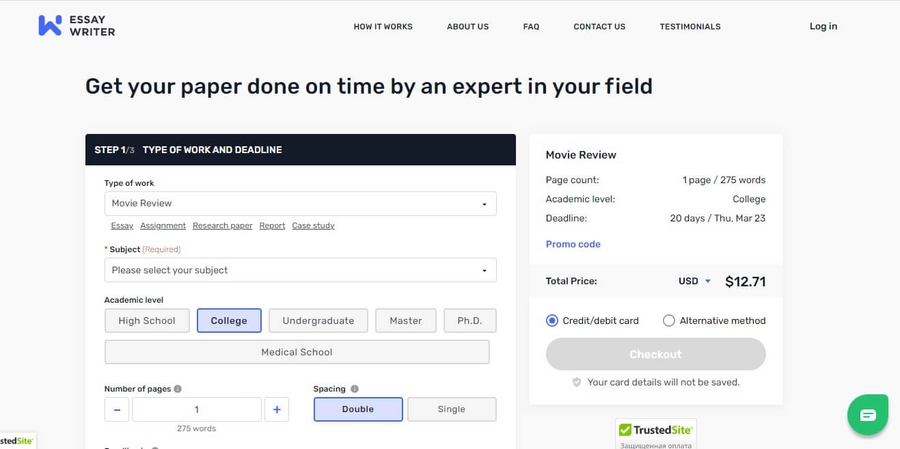The height and width of the screenshot is (449, 900).
Task: Open the FAQ menu item
Action: tap(531, 26)
